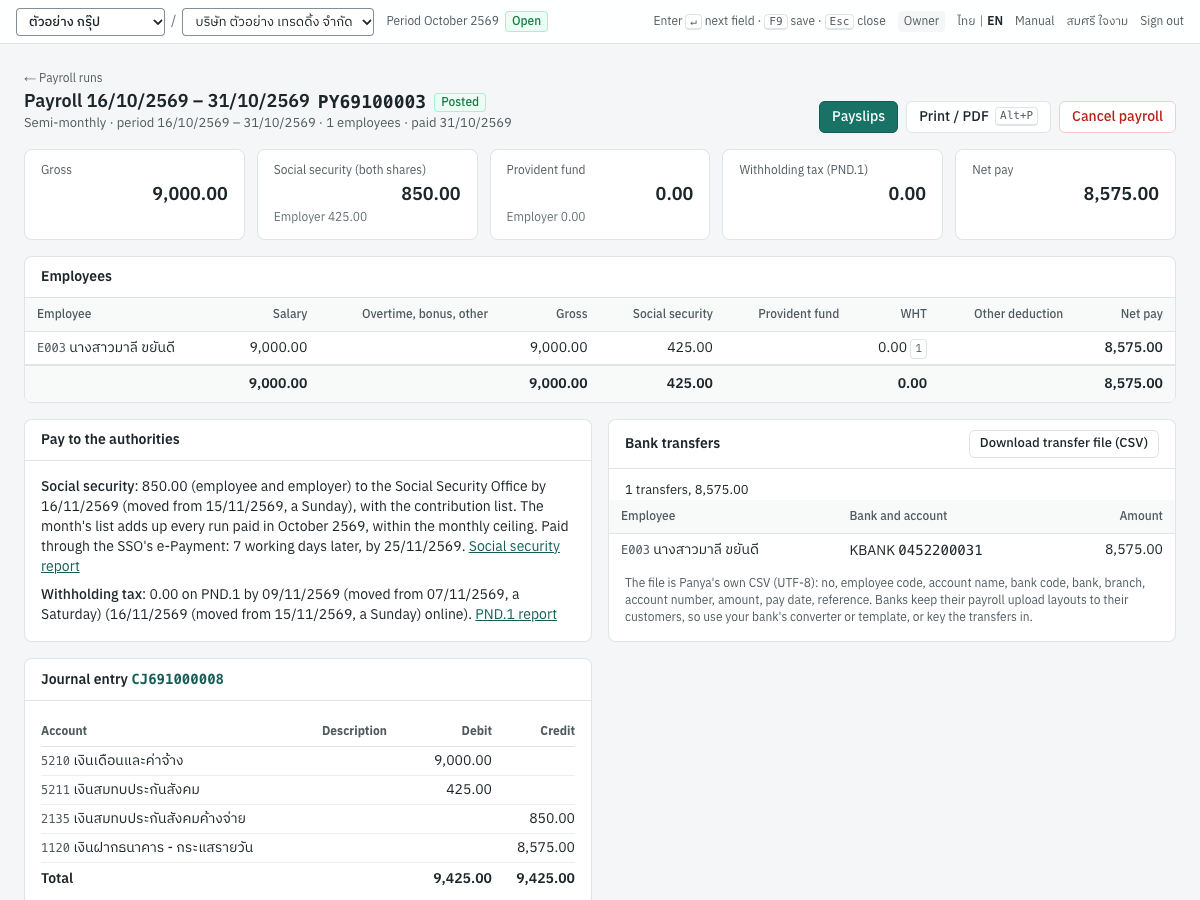This screenshot has height=900, width=1200.
Task: Click the 1 transfers, 8,575.00 summary
Action: (686, 490)
